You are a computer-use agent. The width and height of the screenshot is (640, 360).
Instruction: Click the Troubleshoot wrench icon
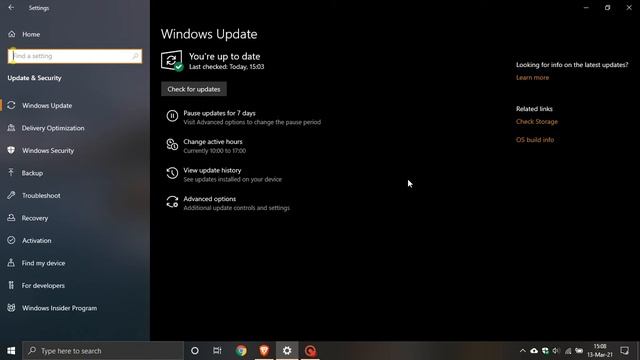pyautogui.click(x=11, y=195)
